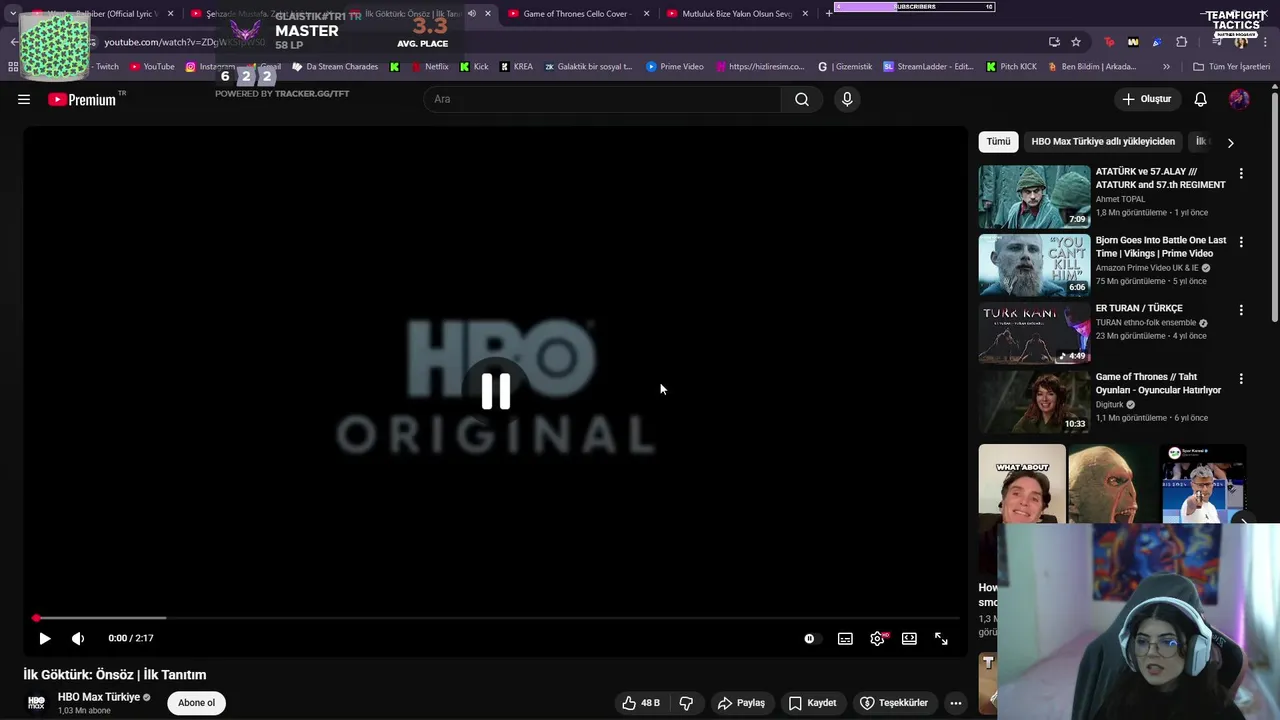
Task: Open Ahmet TOPAL channel link
Action: pos(1120,199)
